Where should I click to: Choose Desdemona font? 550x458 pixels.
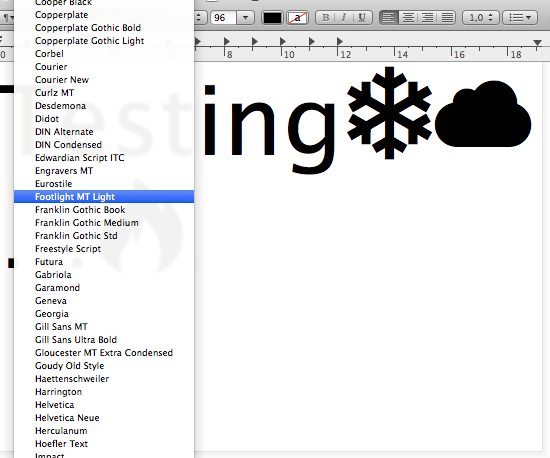point(104,106)
